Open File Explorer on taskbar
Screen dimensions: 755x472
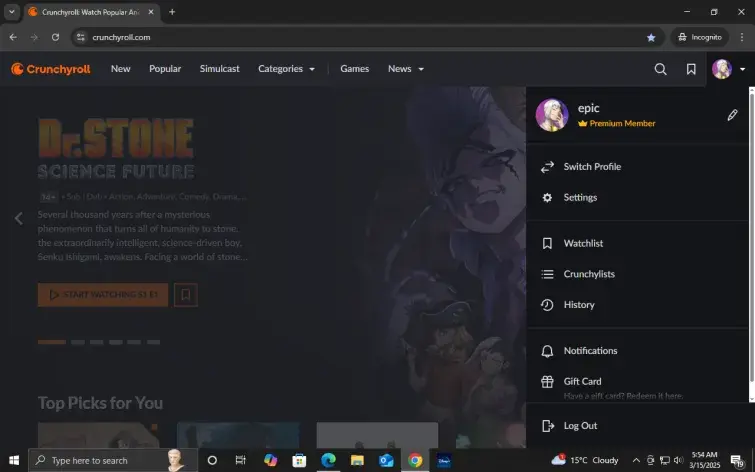[x=357, y=460]
